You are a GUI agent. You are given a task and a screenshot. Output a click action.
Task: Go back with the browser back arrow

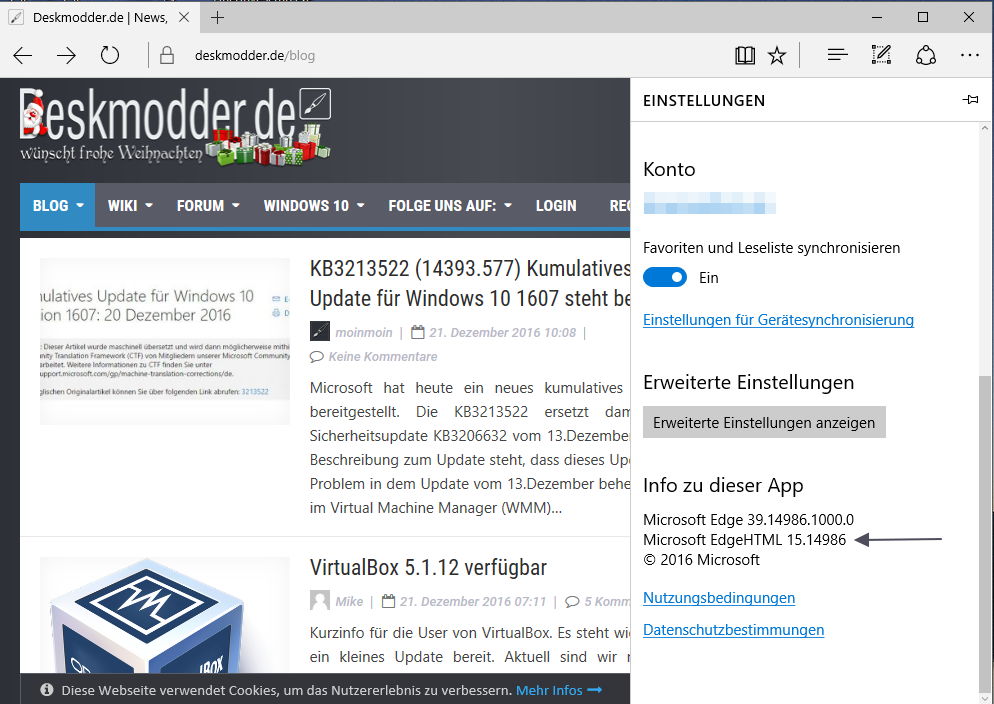click(x=23, y=56)
